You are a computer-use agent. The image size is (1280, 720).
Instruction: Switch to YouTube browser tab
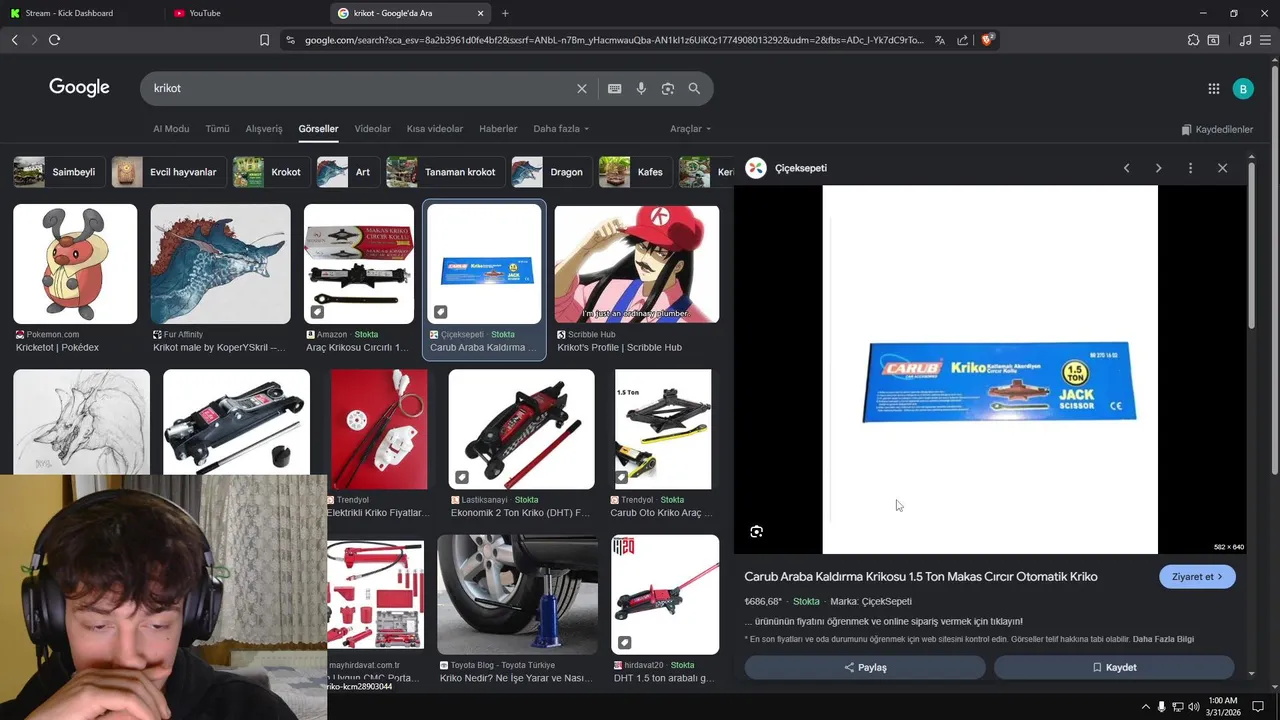point(246,13)
